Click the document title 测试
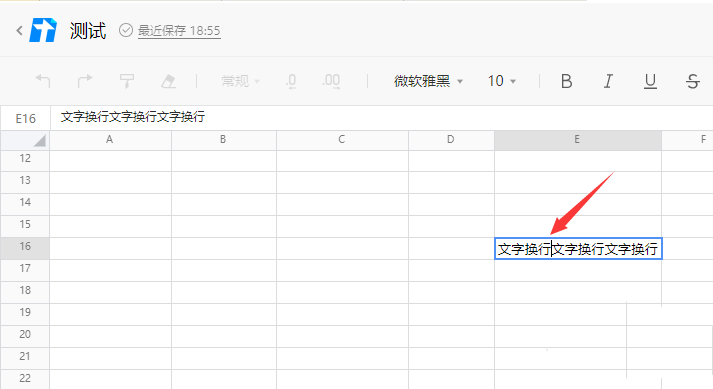 click(88, 30)
